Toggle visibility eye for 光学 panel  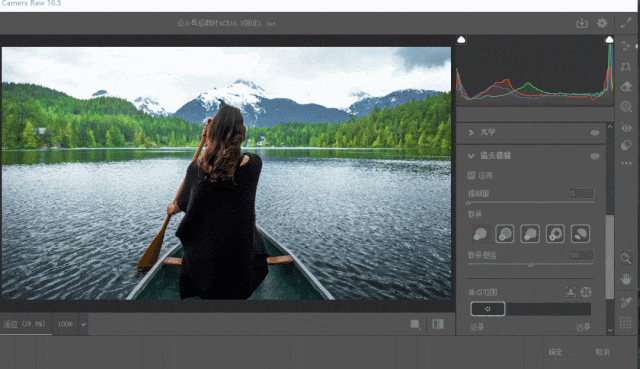click(x=595, y=133)
